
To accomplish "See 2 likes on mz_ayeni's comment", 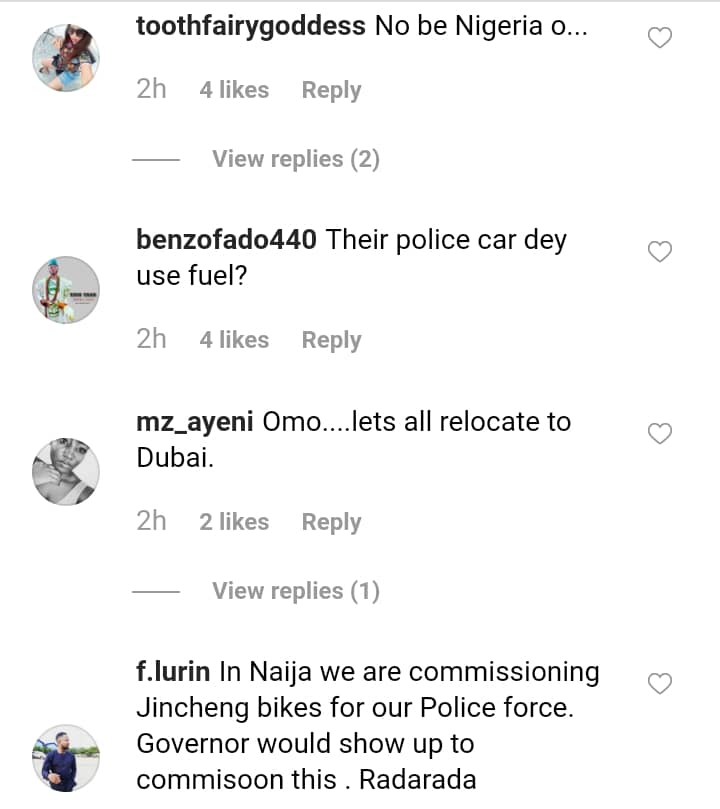I will pyautogui.click(x=234, y=522).
